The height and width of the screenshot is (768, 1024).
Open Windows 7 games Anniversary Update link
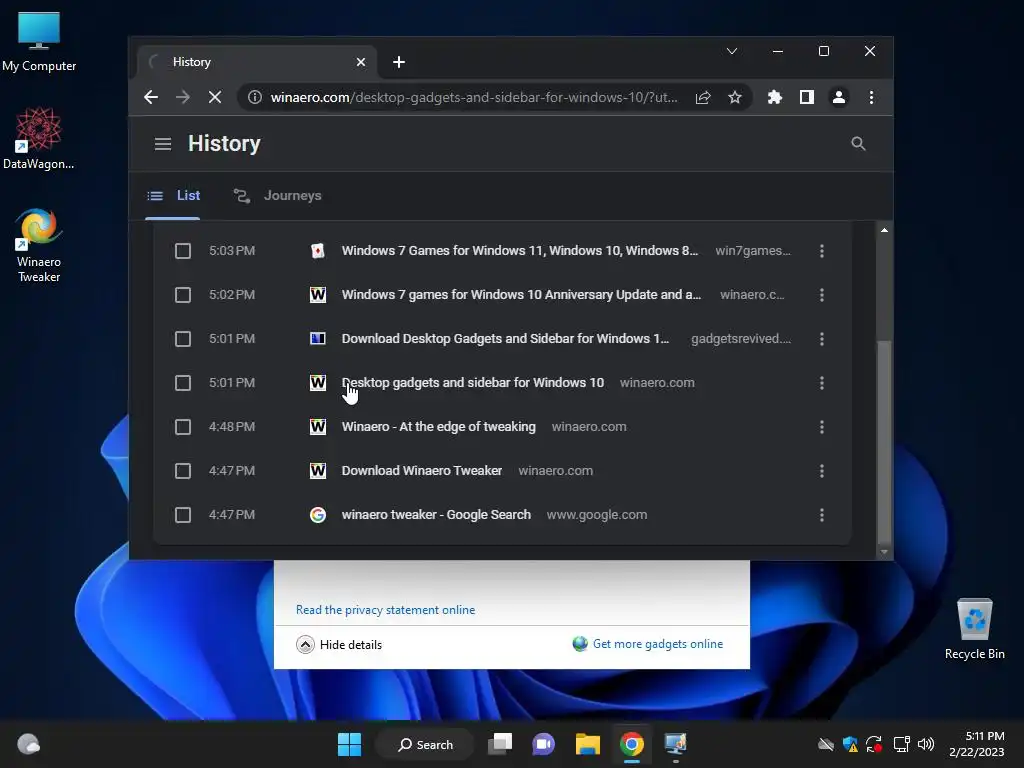(x=521, y=295)
